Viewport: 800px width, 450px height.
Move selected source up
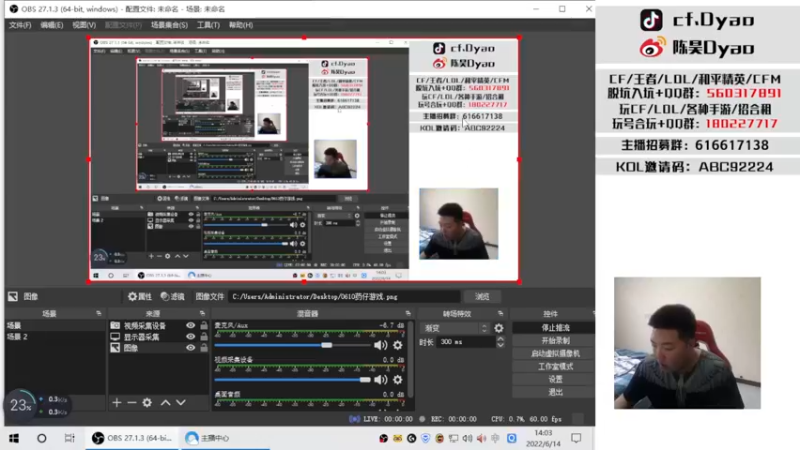tap(165, 403)
